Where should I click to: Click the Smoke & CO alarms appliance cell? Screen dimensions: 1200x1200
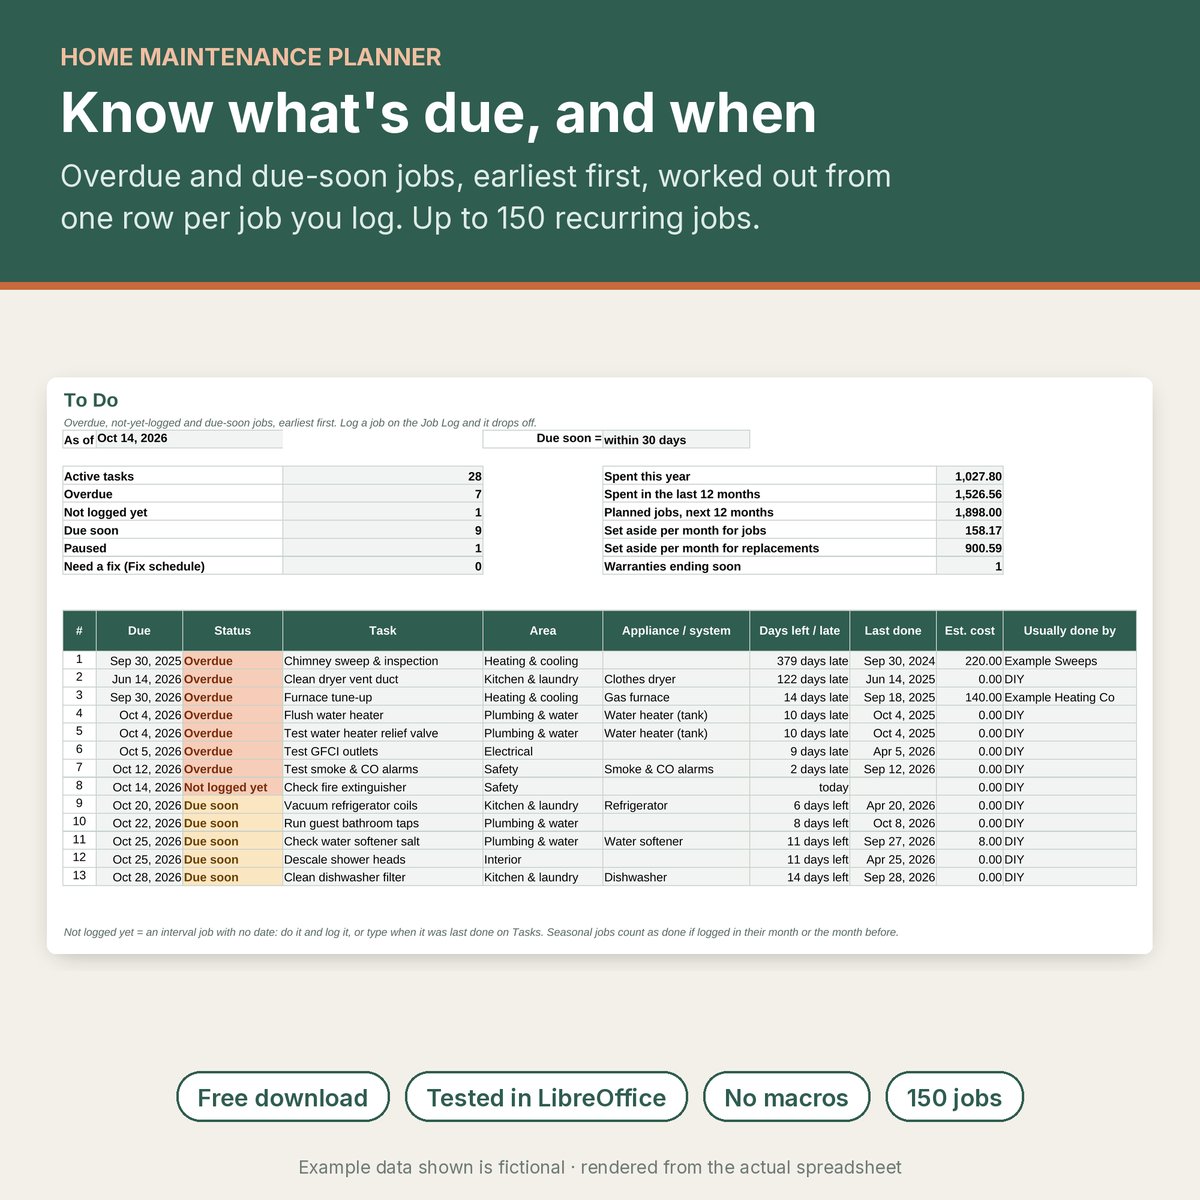(x=676, y=769)
